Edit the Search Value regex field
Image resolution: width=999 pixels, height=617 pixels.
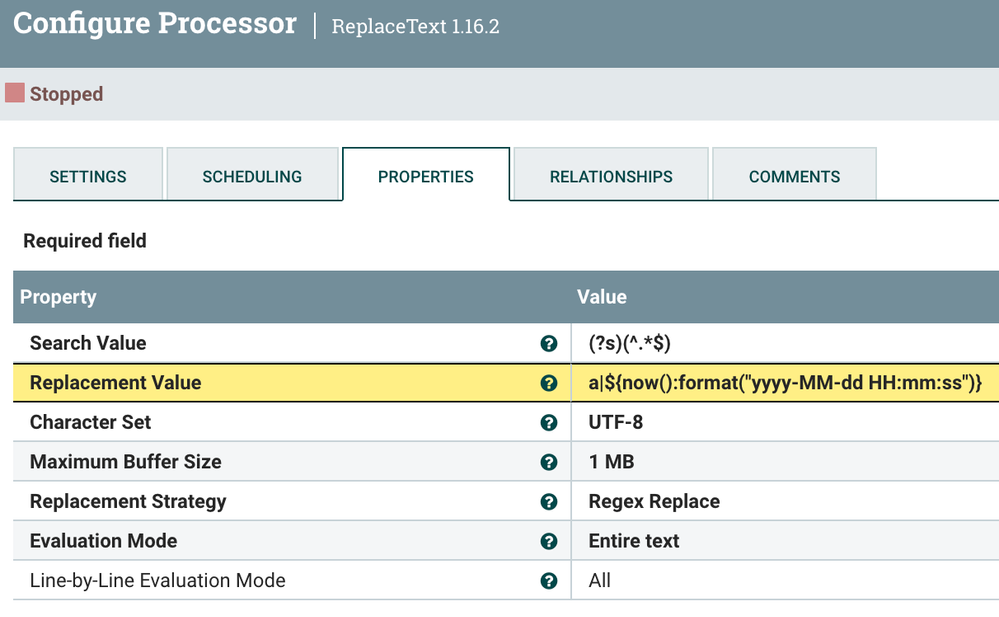pos(785,344)
